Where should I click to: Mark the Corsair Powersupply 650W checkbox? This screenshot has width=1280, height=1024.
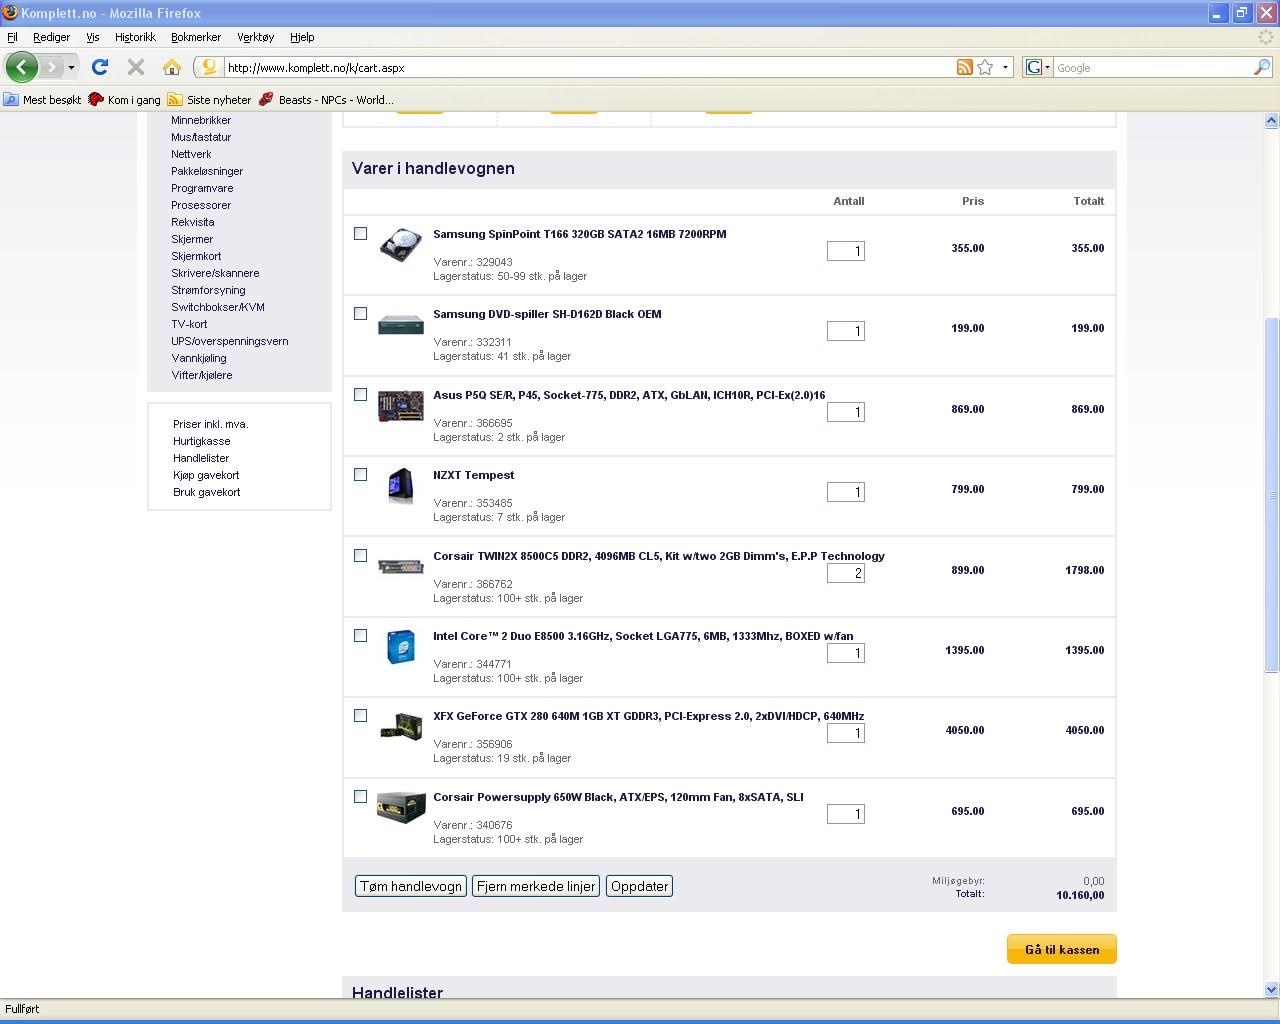click(360, 796)
